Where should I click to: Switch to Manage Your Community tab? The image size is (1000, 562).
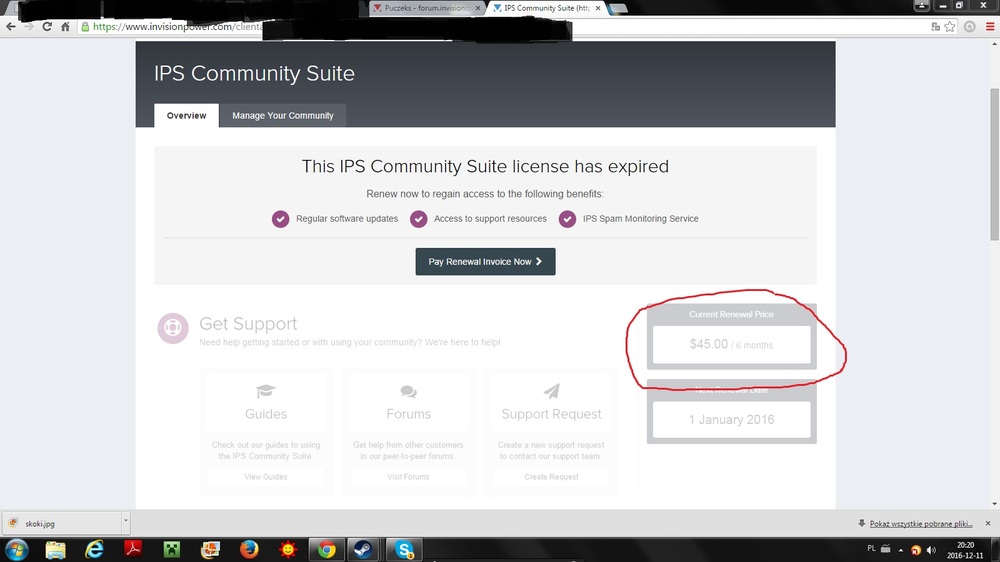pos(283,115)
